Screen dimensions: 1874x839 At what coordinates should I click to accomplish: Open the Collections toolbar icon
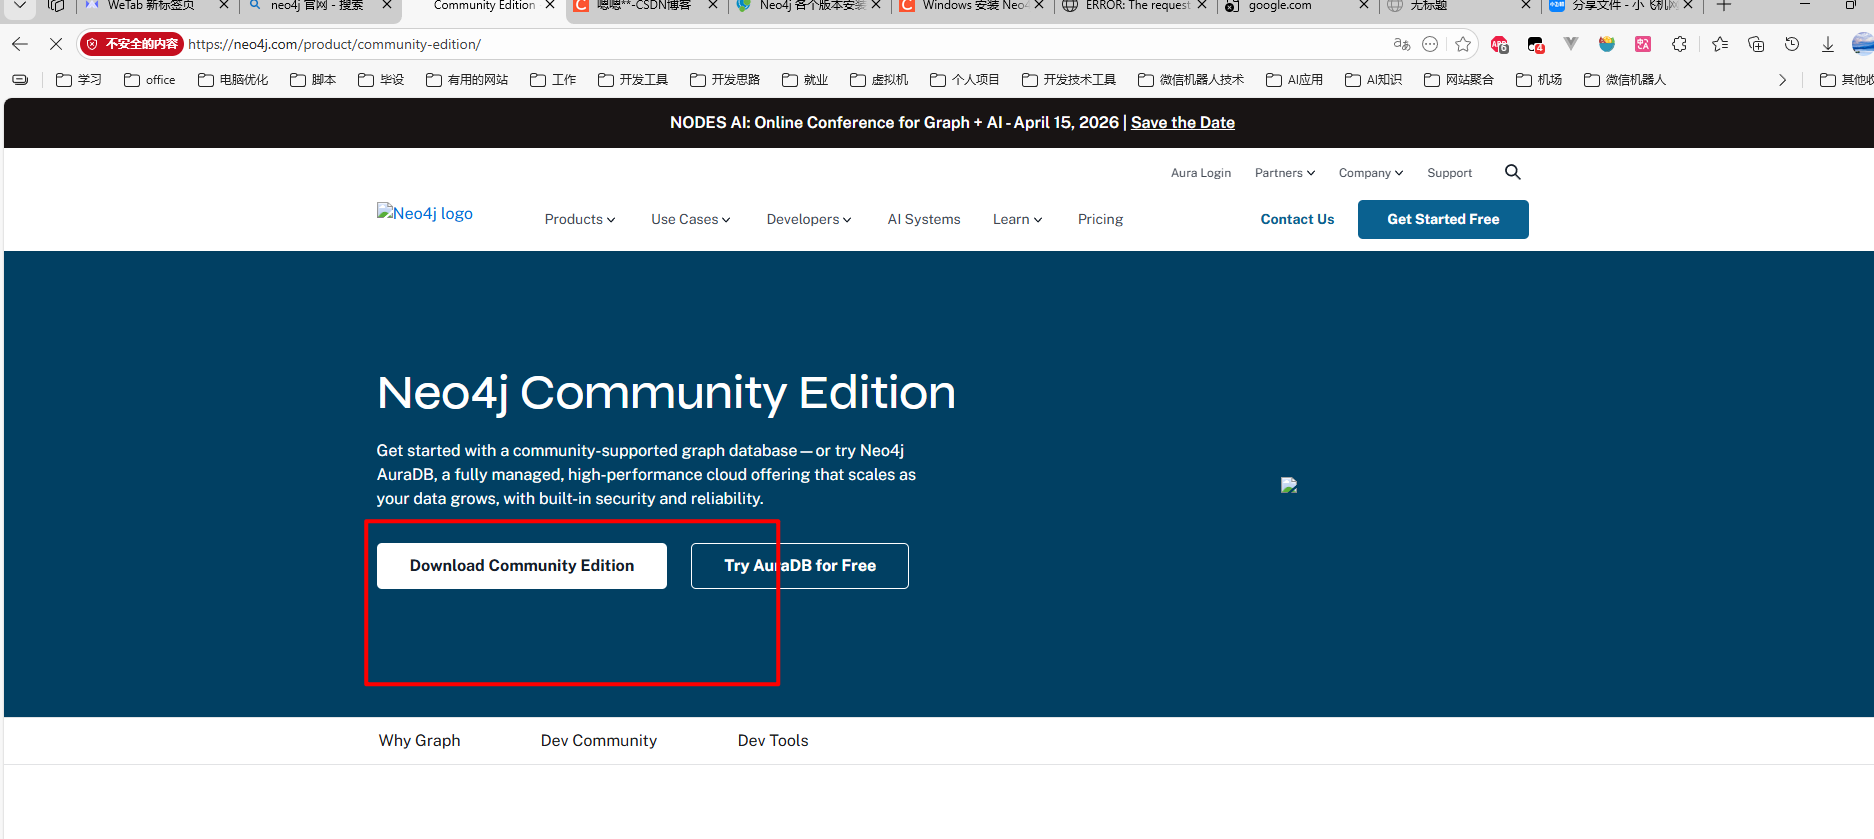pyautogui.click(x=1756, y=44)
